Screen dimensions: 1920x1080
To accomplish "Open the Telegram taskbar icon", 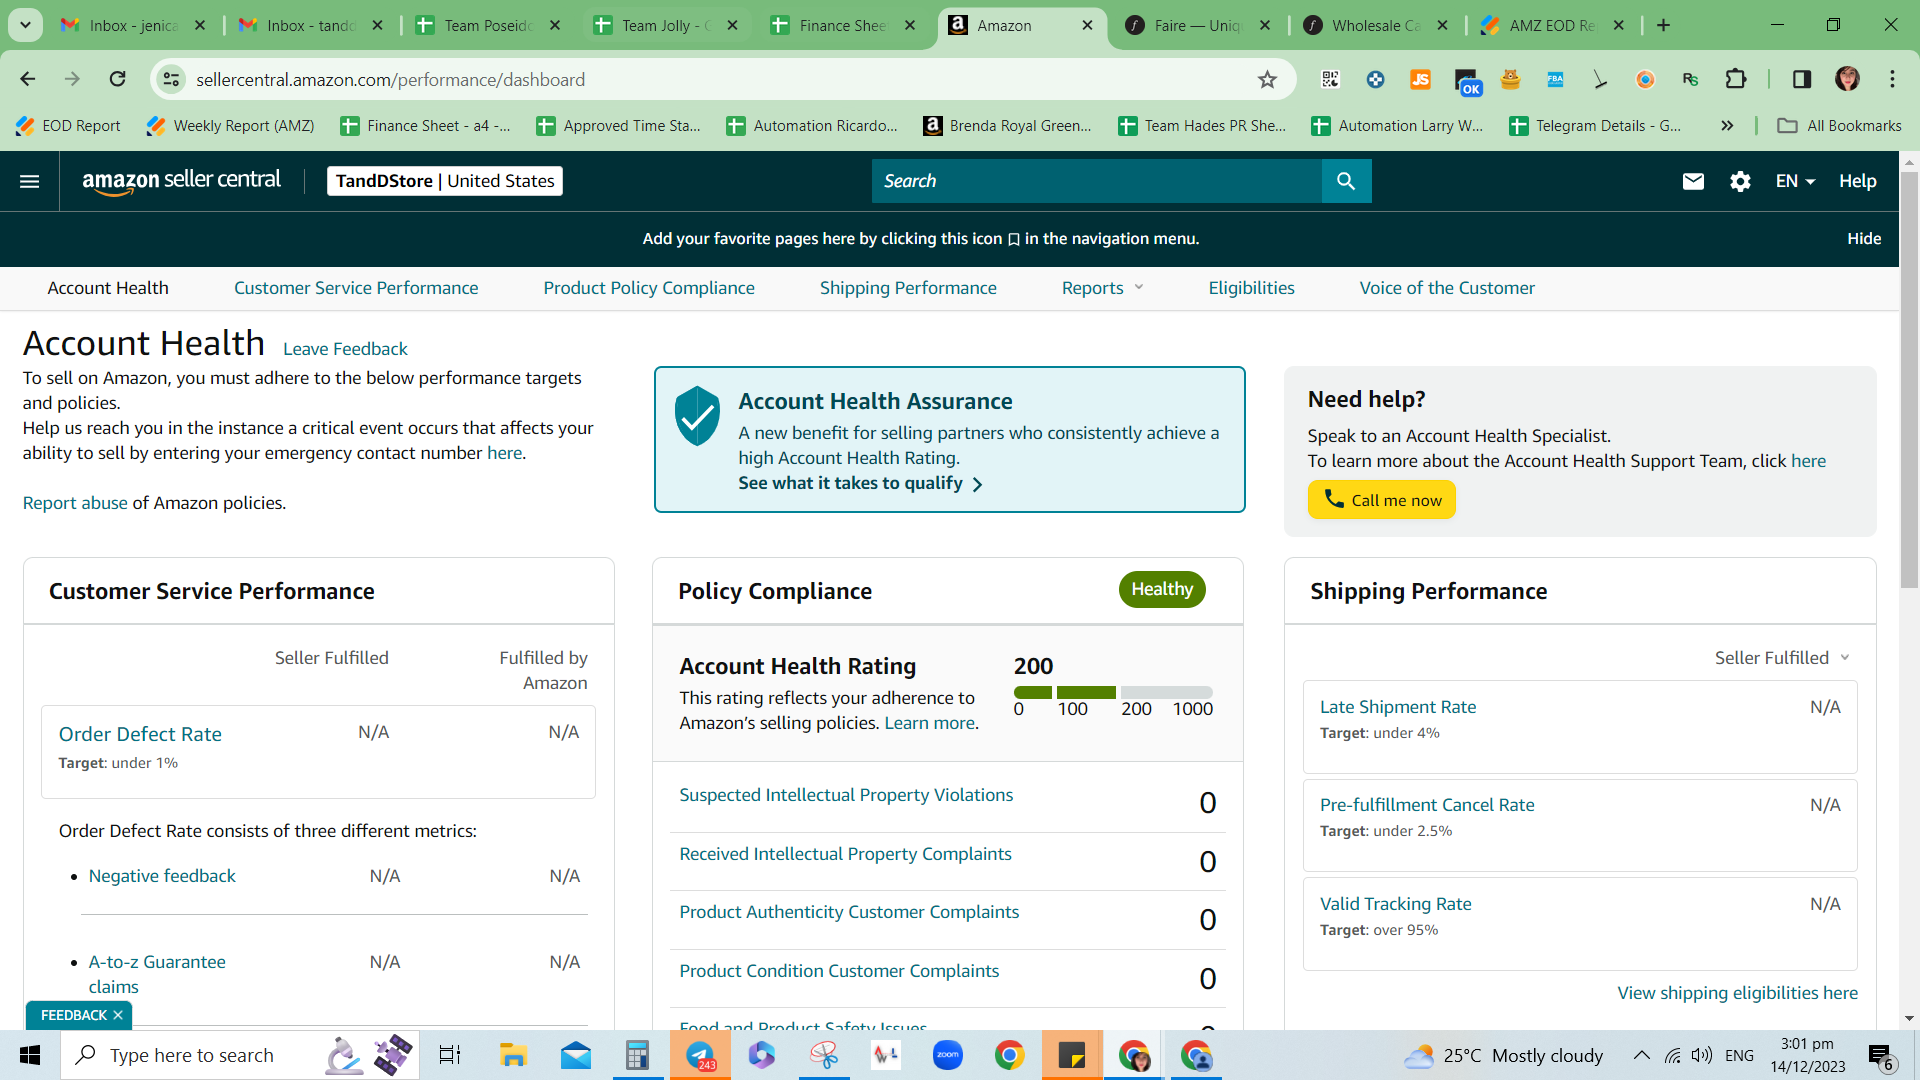I will tap(700, 1055).
